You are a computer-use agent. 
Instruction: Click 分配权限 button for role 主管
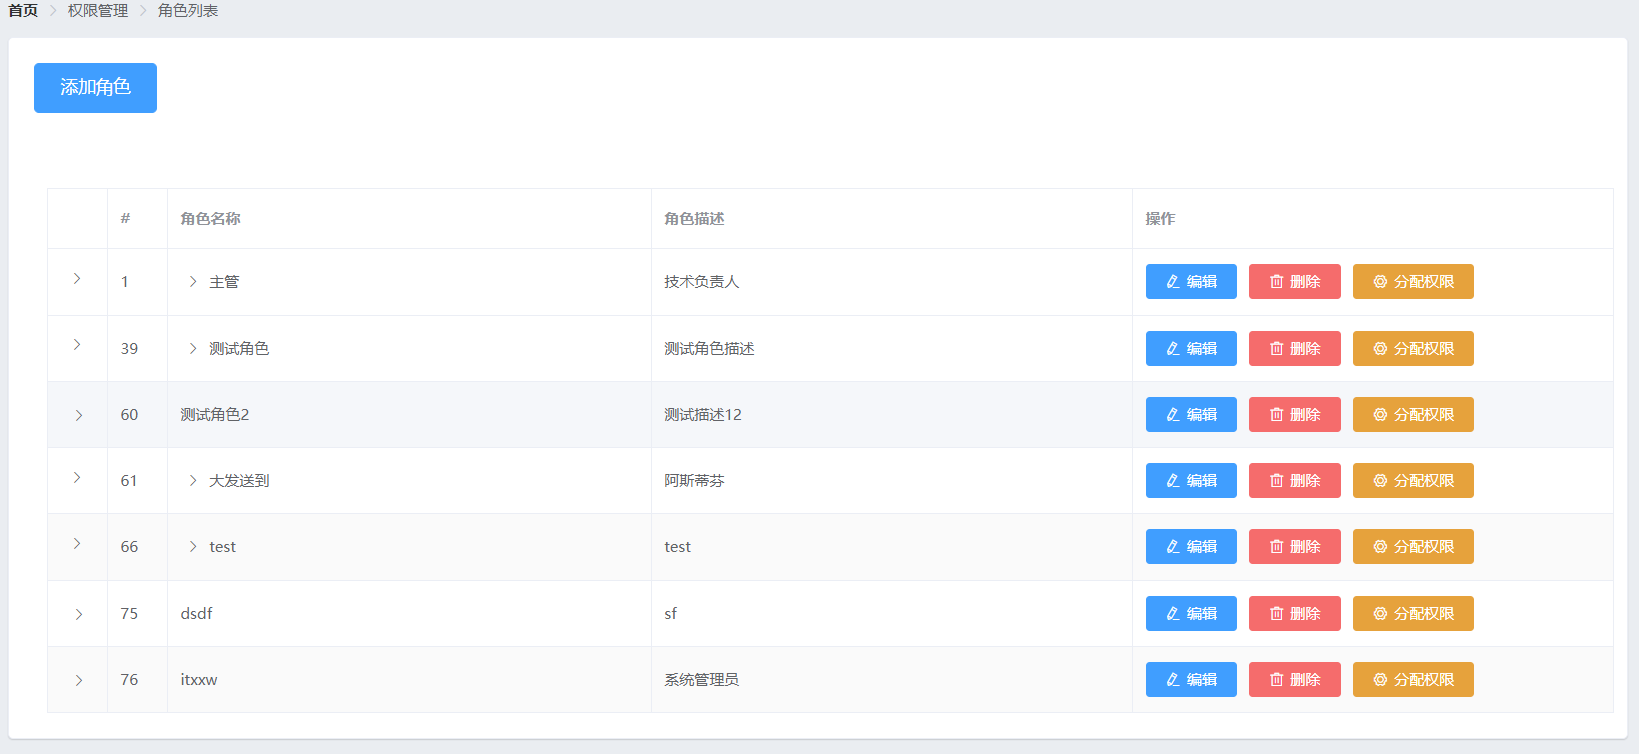click(x=1412, y=282)
